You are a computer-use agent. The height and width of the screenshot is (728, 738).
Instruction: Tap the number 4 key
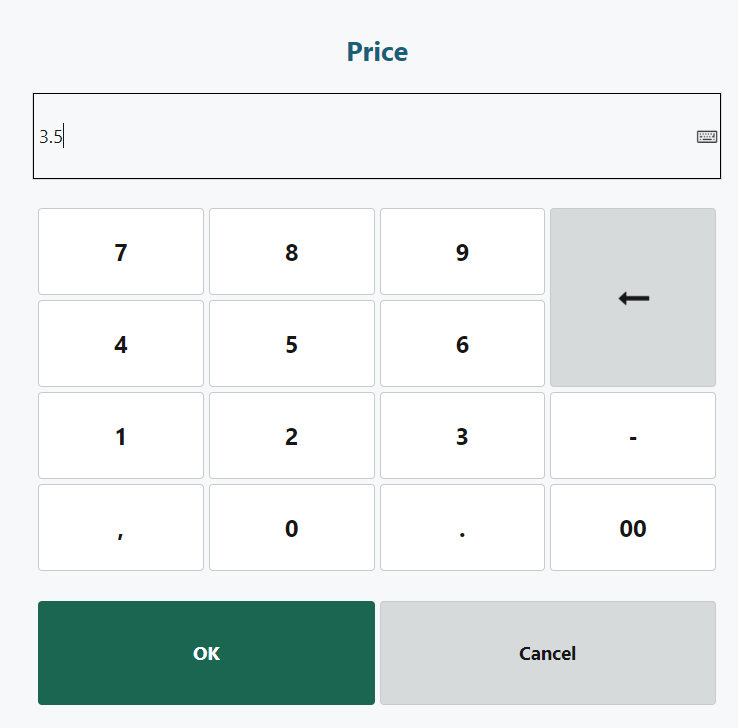(121, 344)
